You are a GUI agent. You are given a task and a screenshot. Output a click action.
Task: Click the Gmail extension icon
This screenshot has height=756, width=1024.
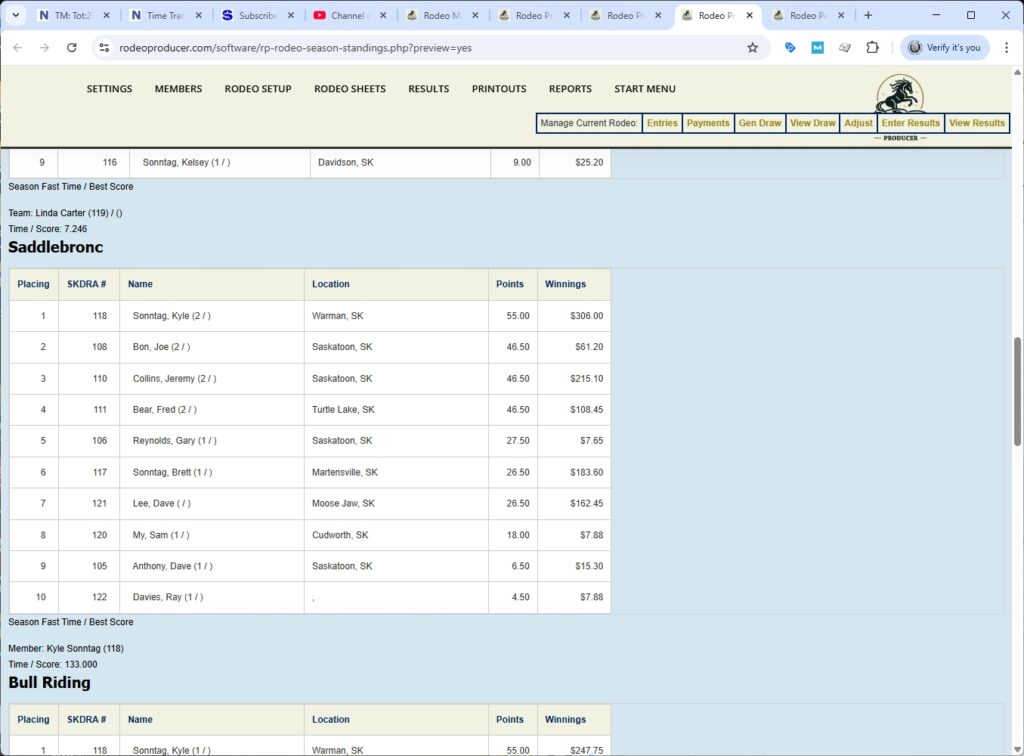(x=816, y=47)
